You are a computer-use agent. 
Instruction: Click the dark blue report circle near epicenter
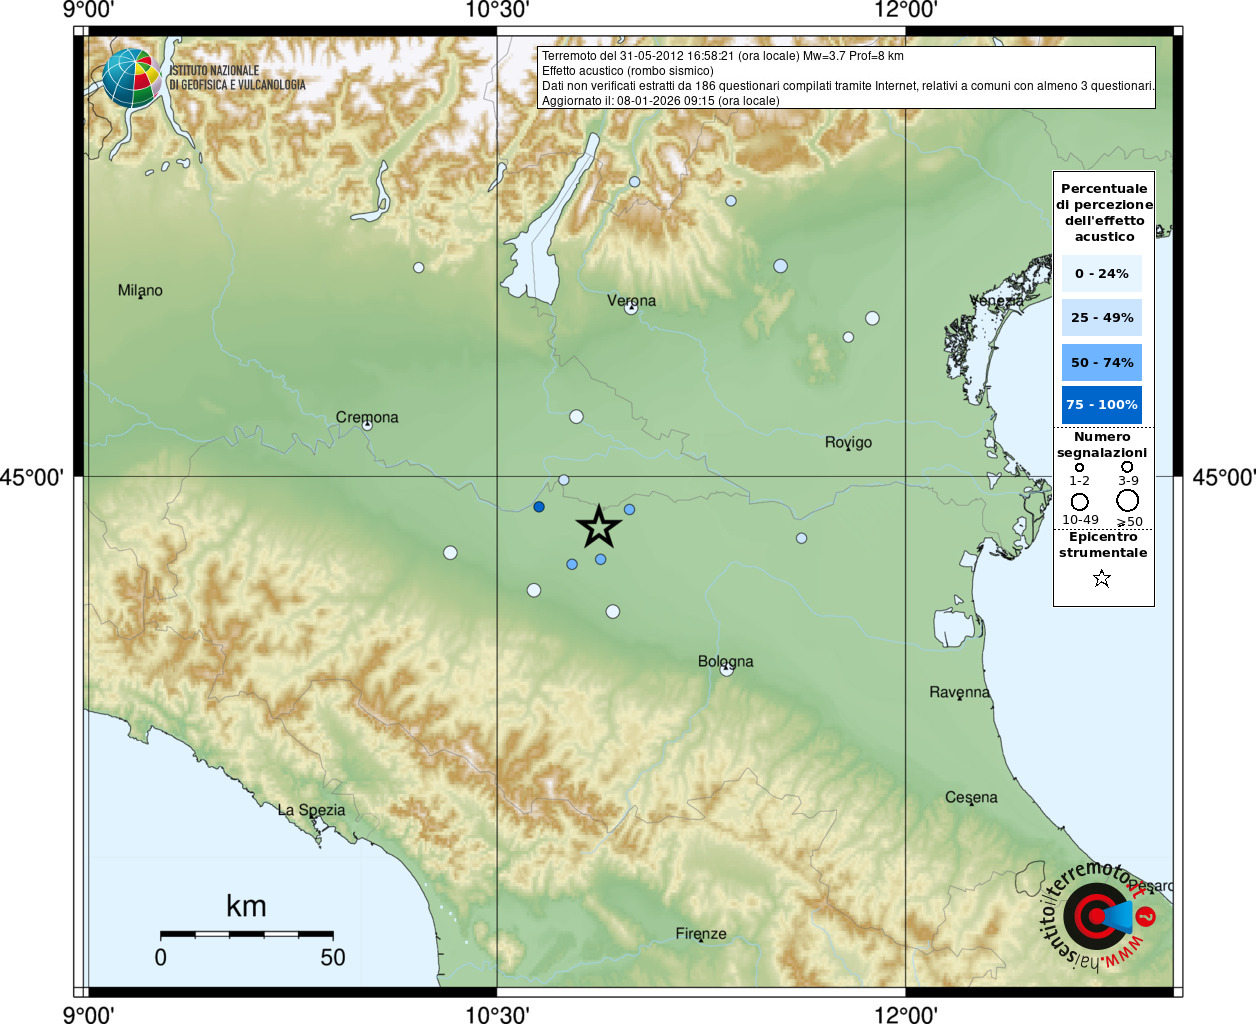point(539,507)
